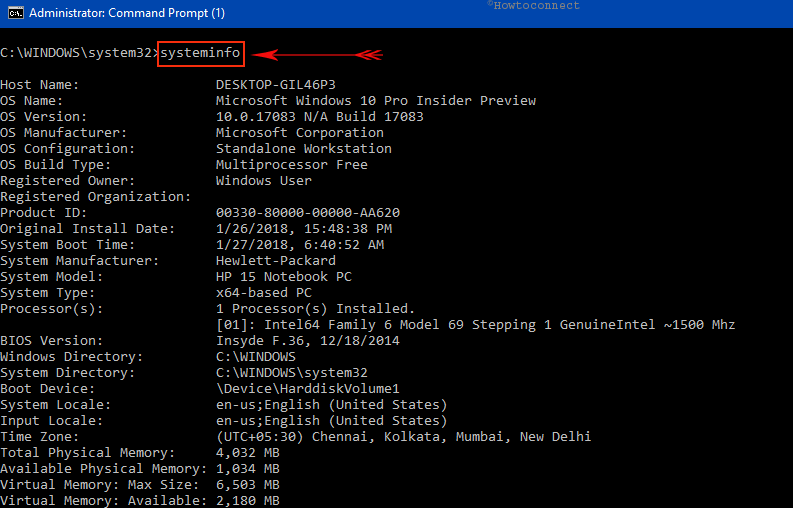
Task: Open the Command Prompt system menu icon
Action: (x=16, y=13)
